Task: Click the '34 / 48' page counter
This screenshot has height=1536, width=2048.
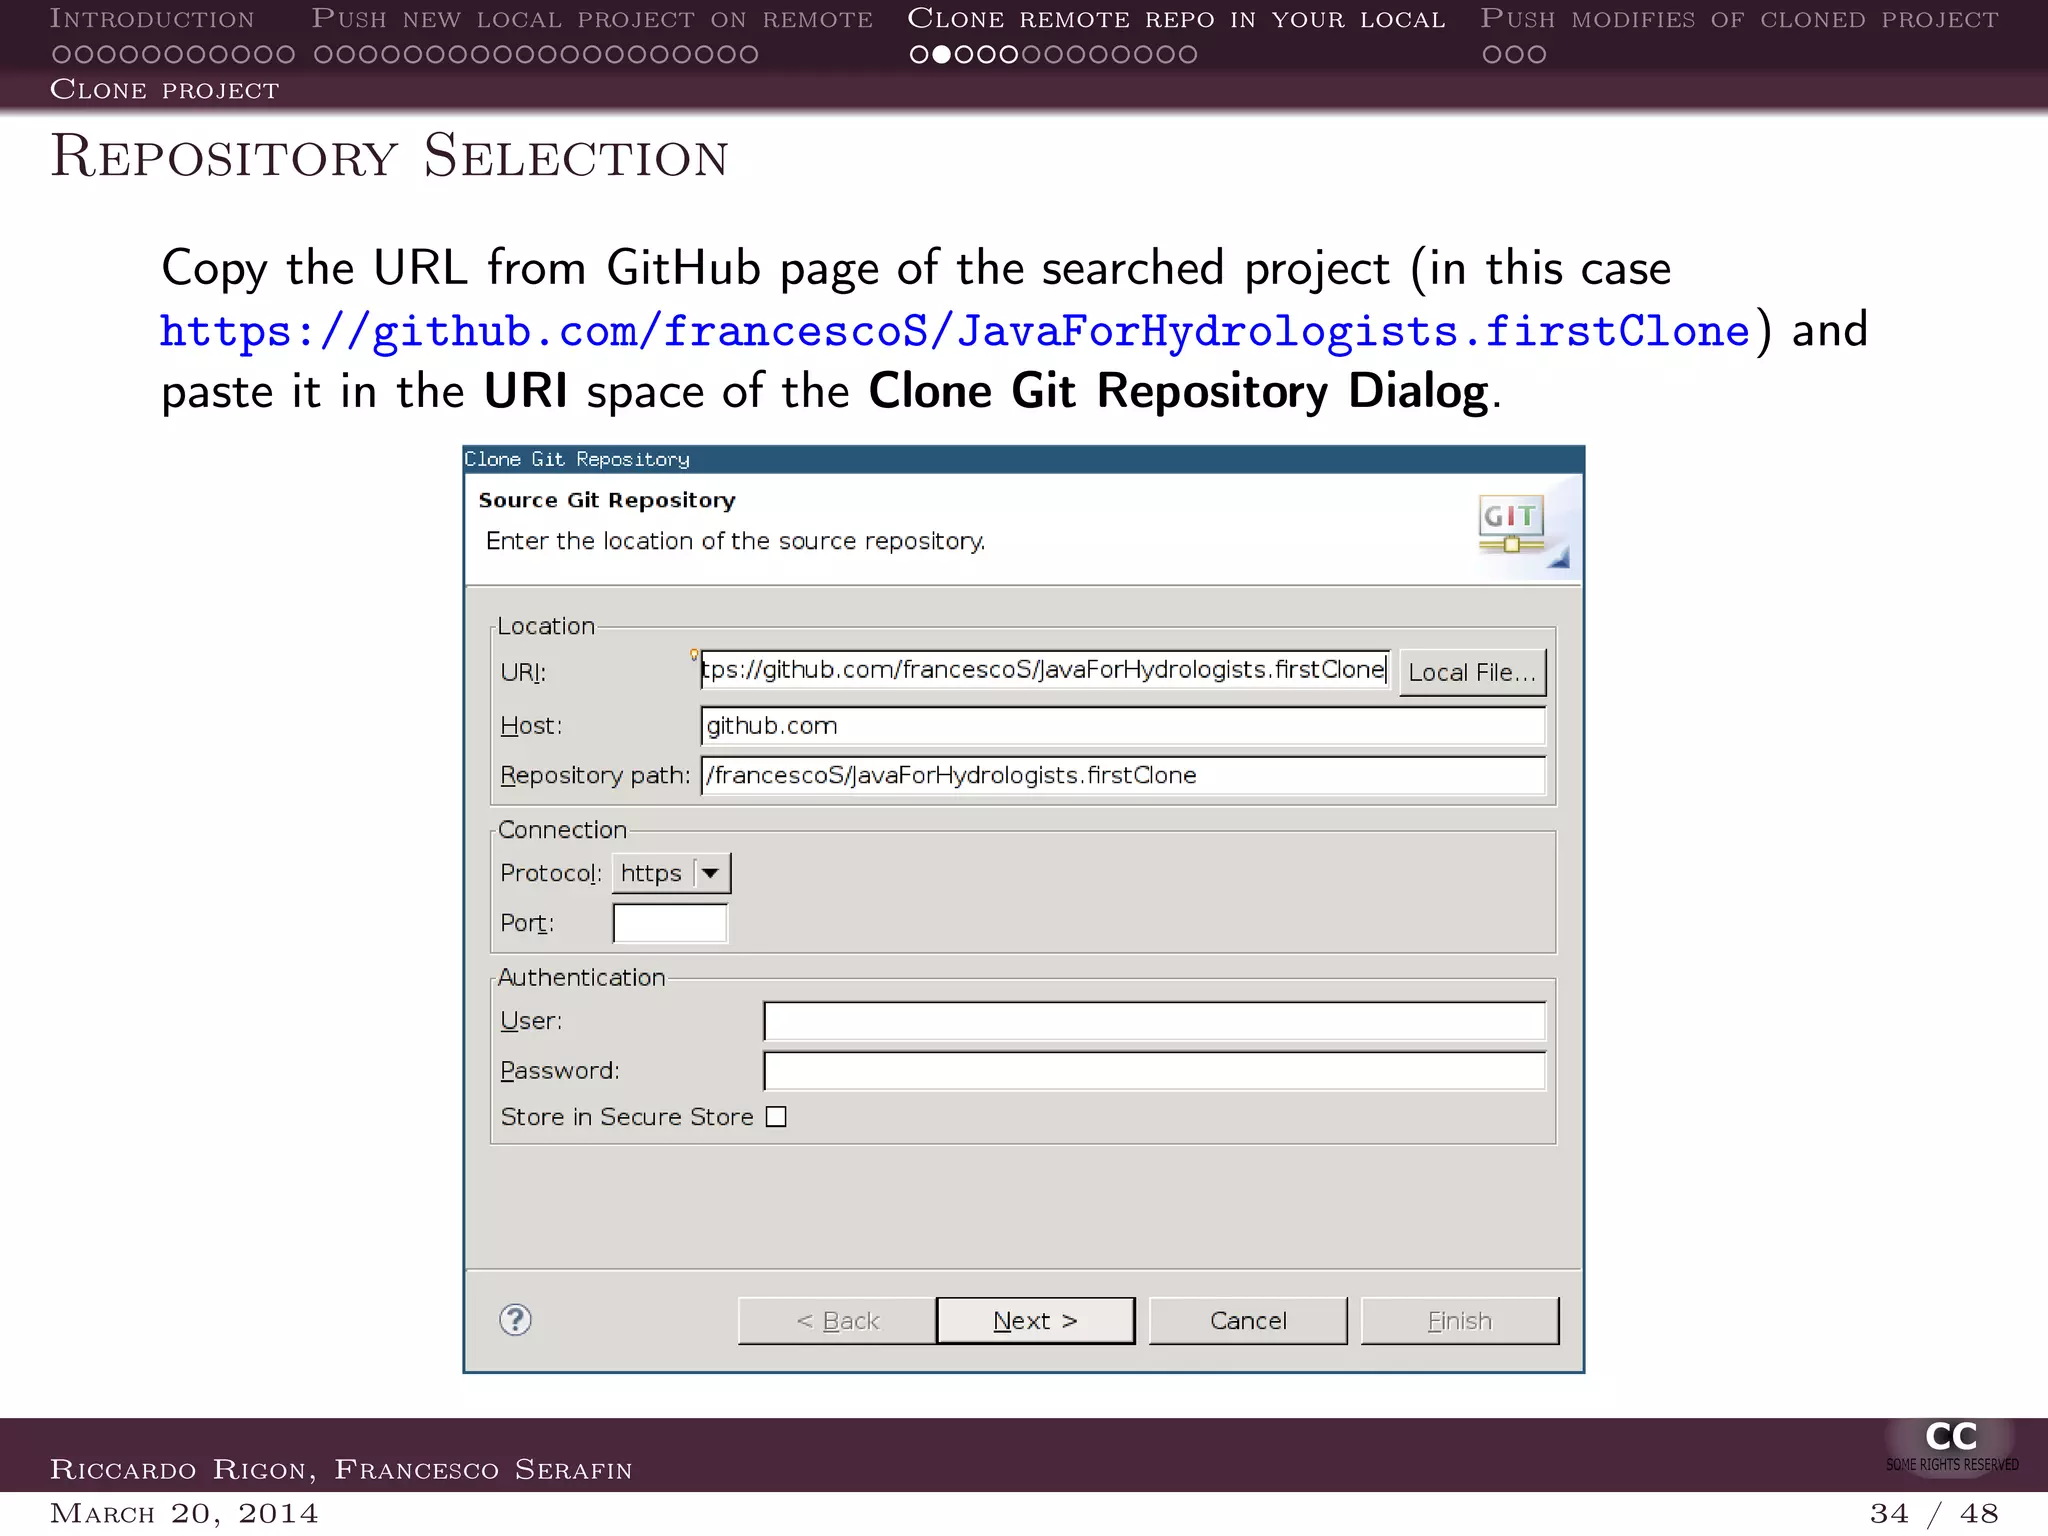Action: (1934, 1513)
